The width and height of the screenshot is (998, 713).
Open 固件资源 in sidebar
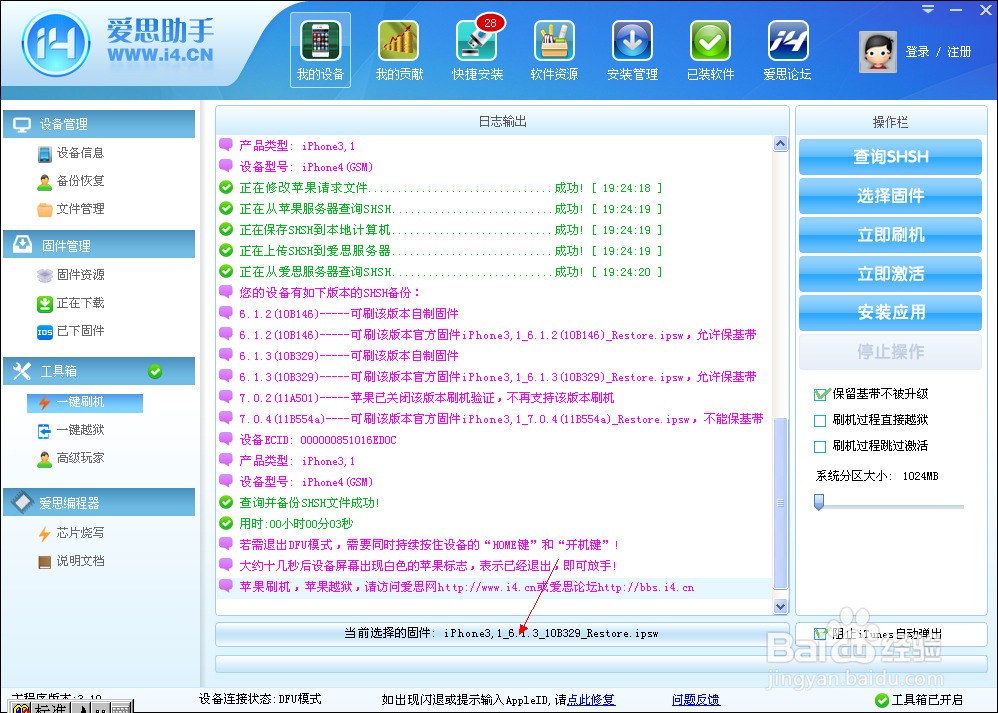[71, 274]
